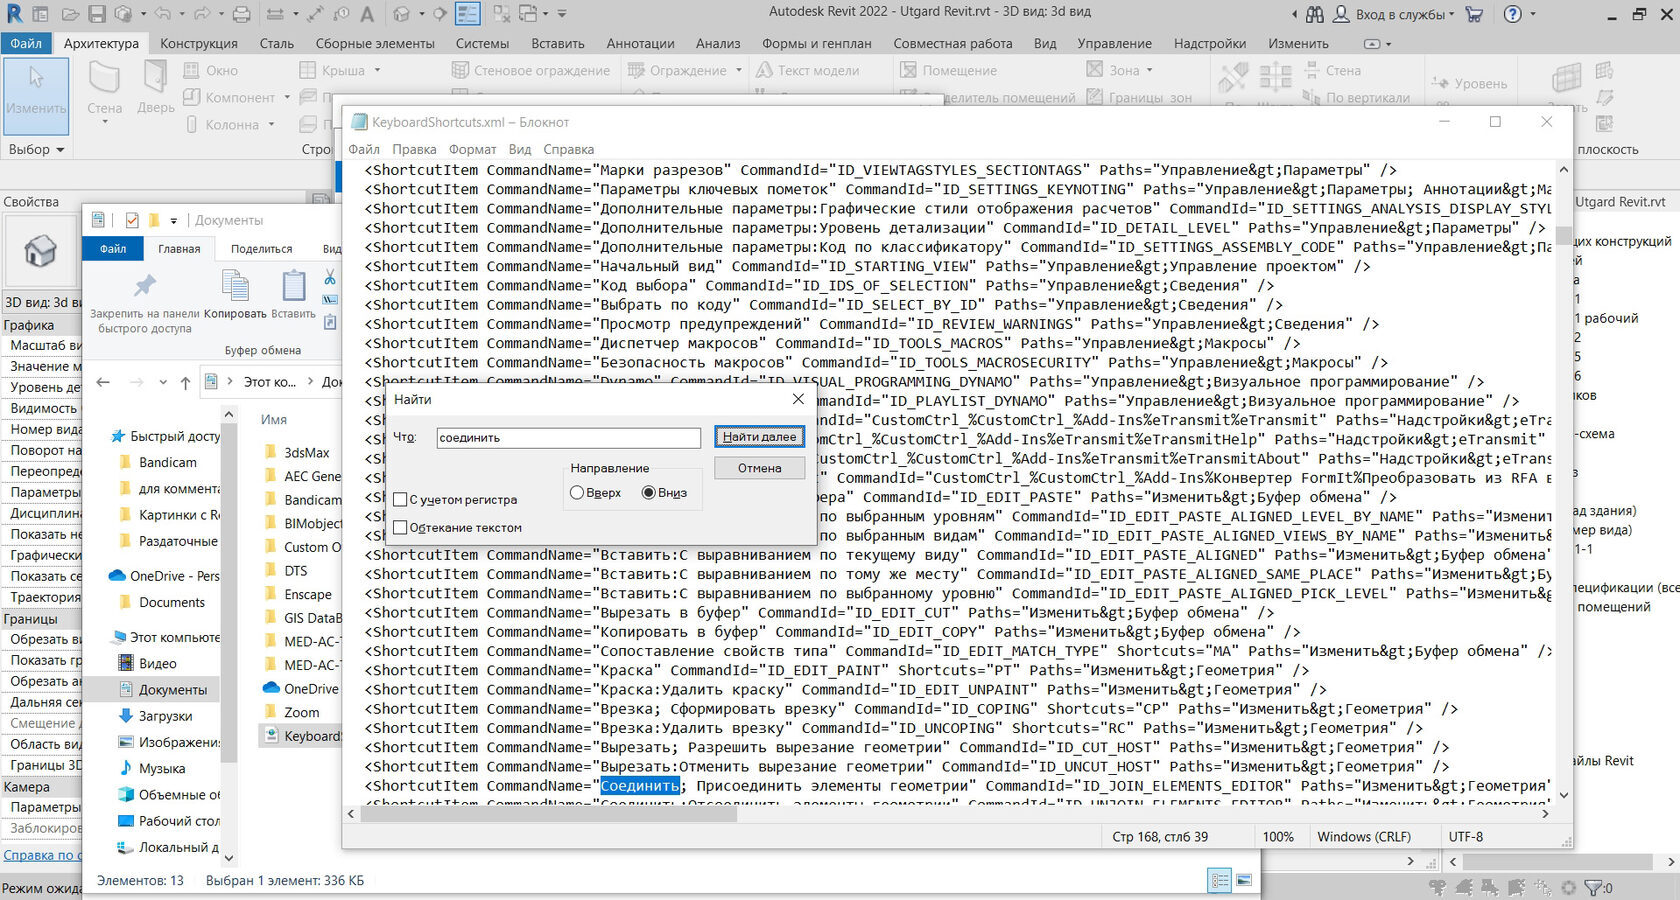Open the Зона dropdown arrow
The image size is (1680, 900).
[1149, 70]
